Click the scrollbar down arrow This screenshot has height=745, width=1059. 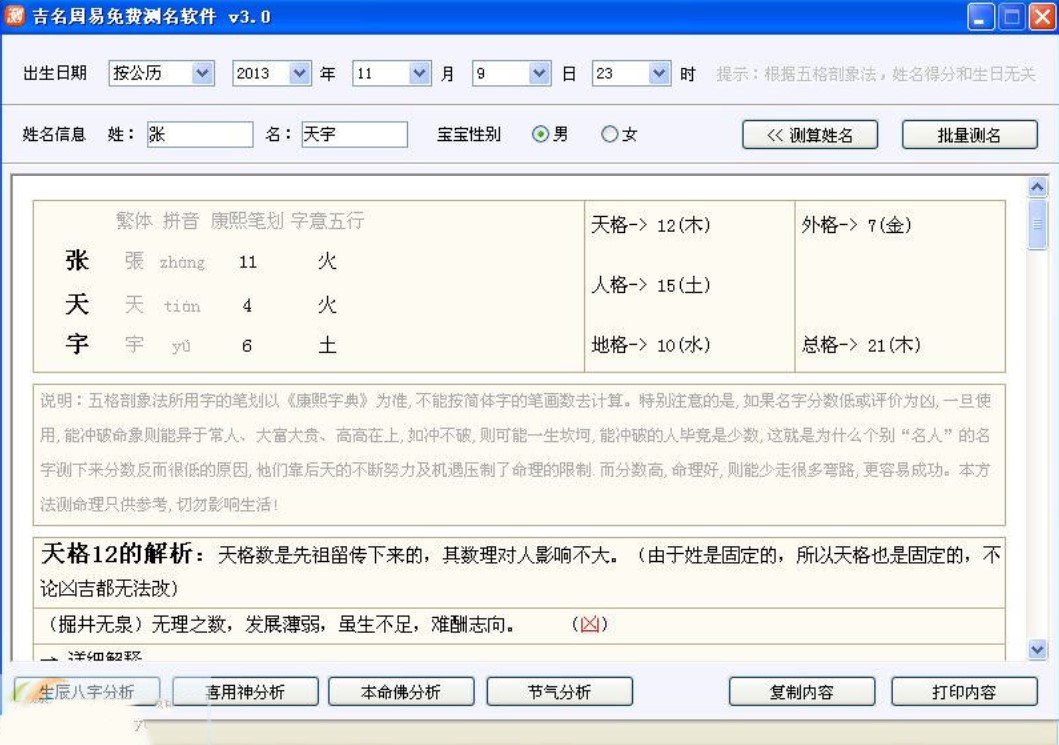pos(1037,650)
